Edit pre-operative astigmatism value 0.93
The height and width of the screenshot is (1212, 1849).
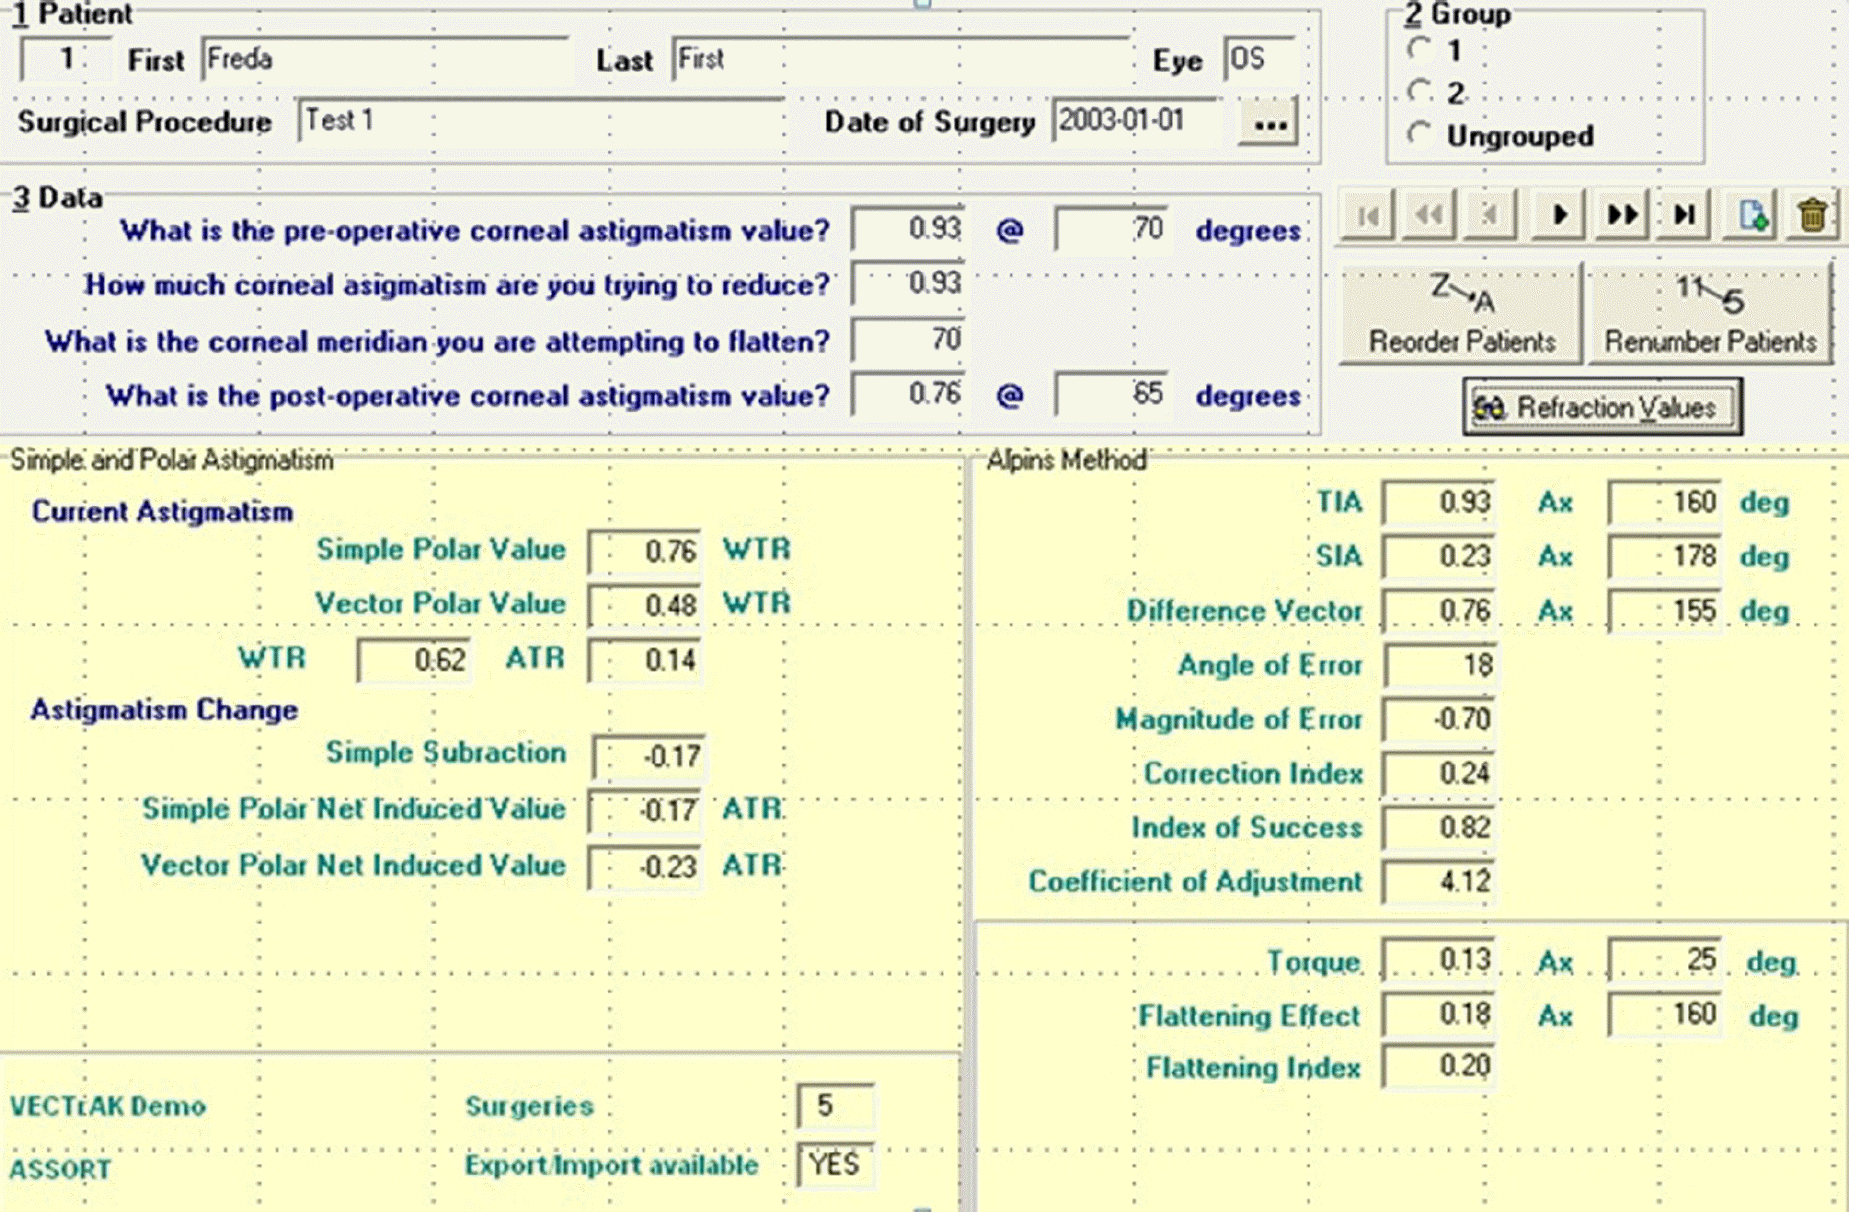click(909, 229)
